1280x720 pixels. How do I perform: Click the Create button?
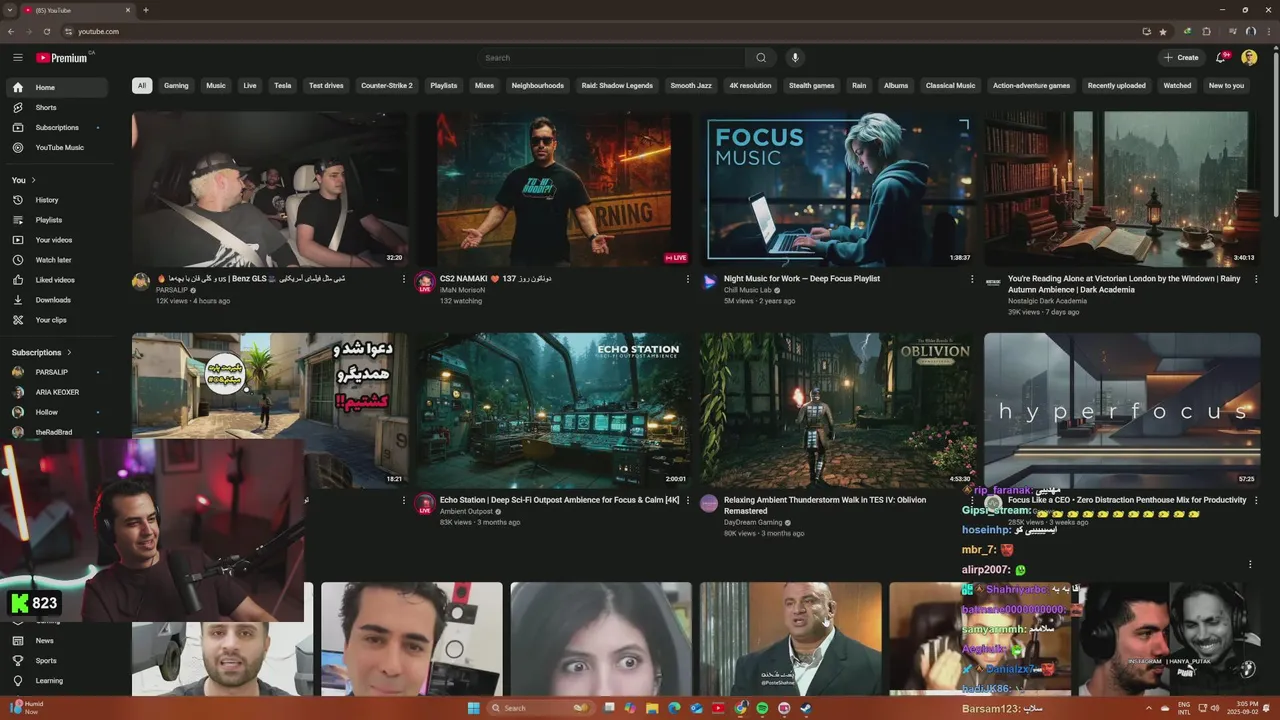click(1181, 58)
